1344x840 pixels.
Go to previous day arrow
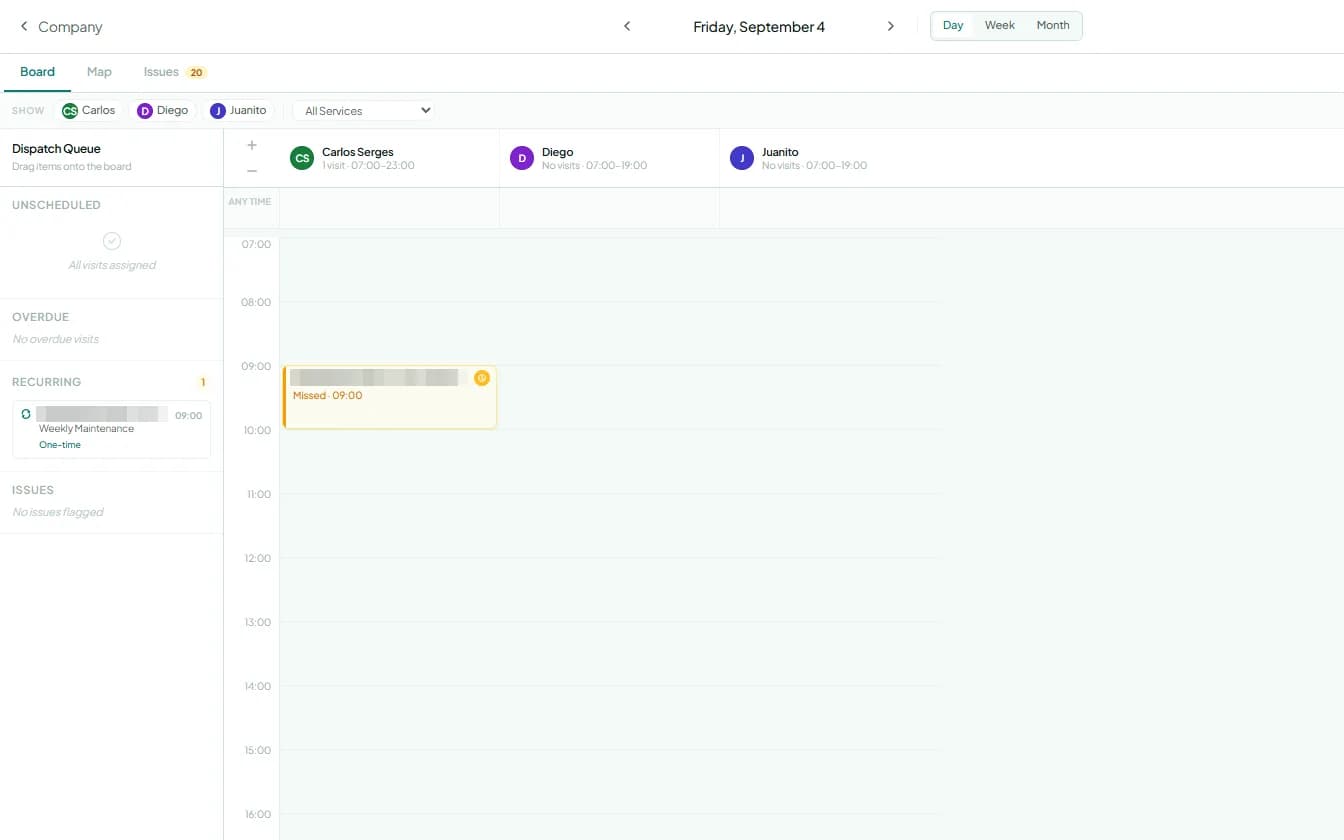coord(627,26)
